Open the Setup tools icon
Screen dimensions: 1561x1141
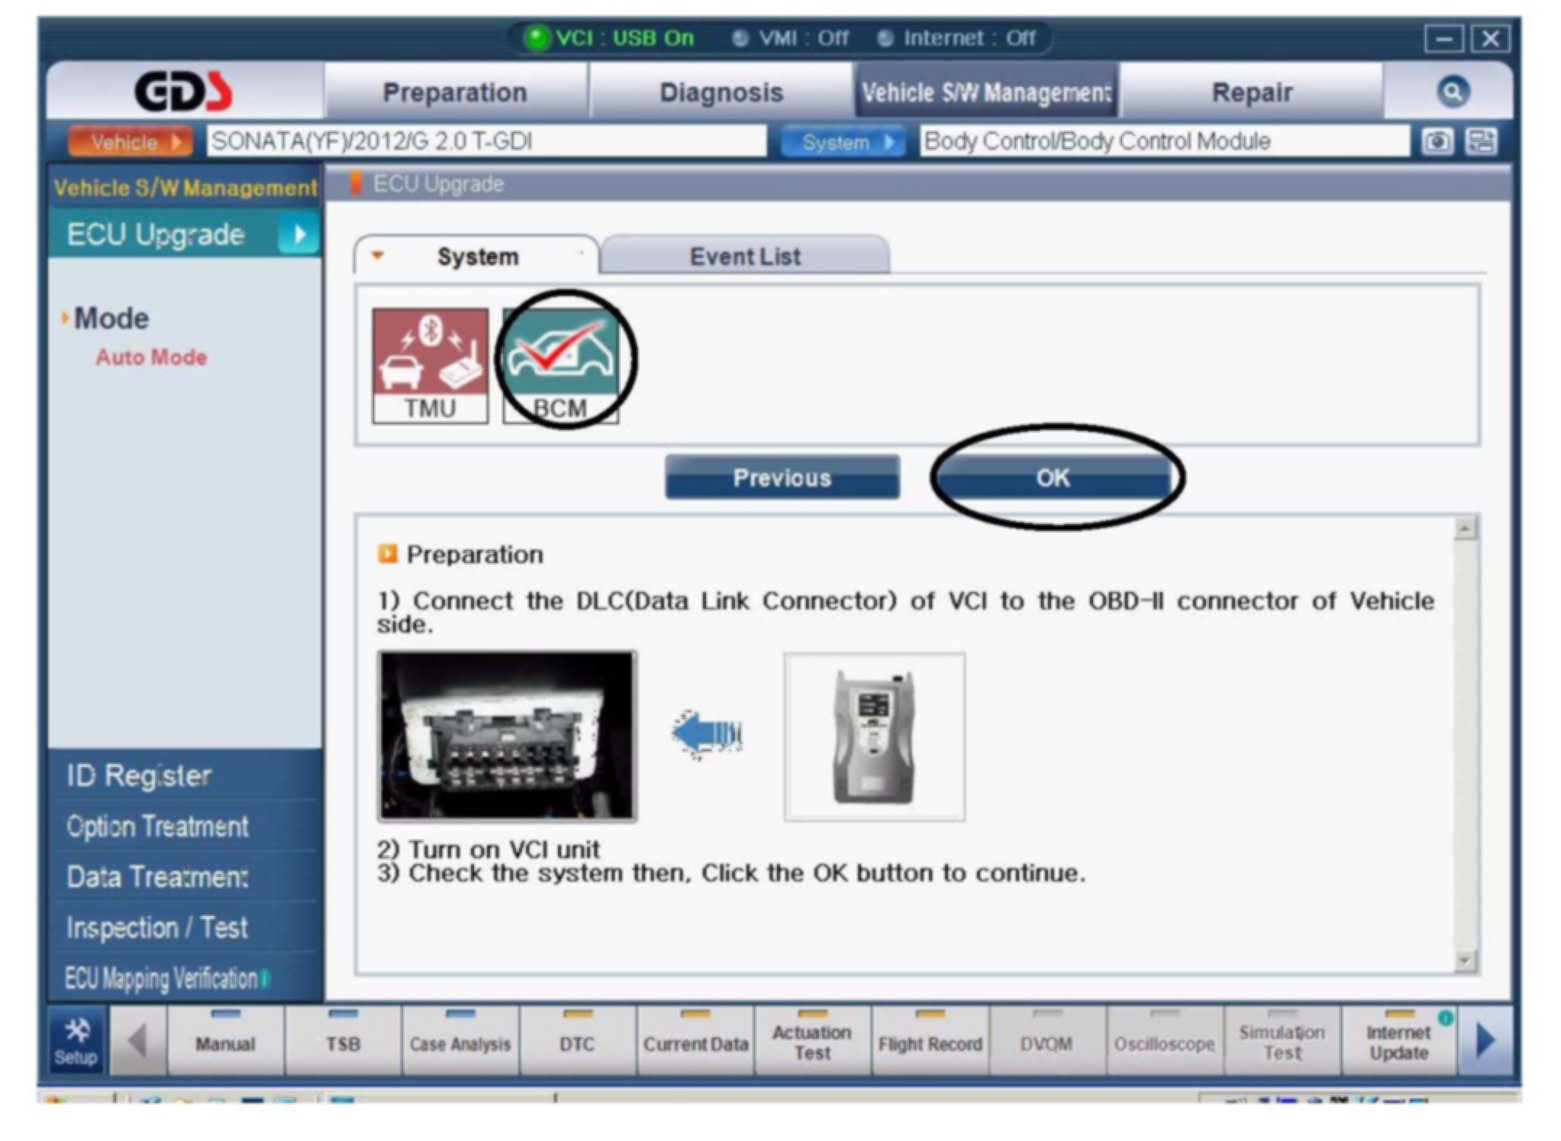click(76, 1041)
